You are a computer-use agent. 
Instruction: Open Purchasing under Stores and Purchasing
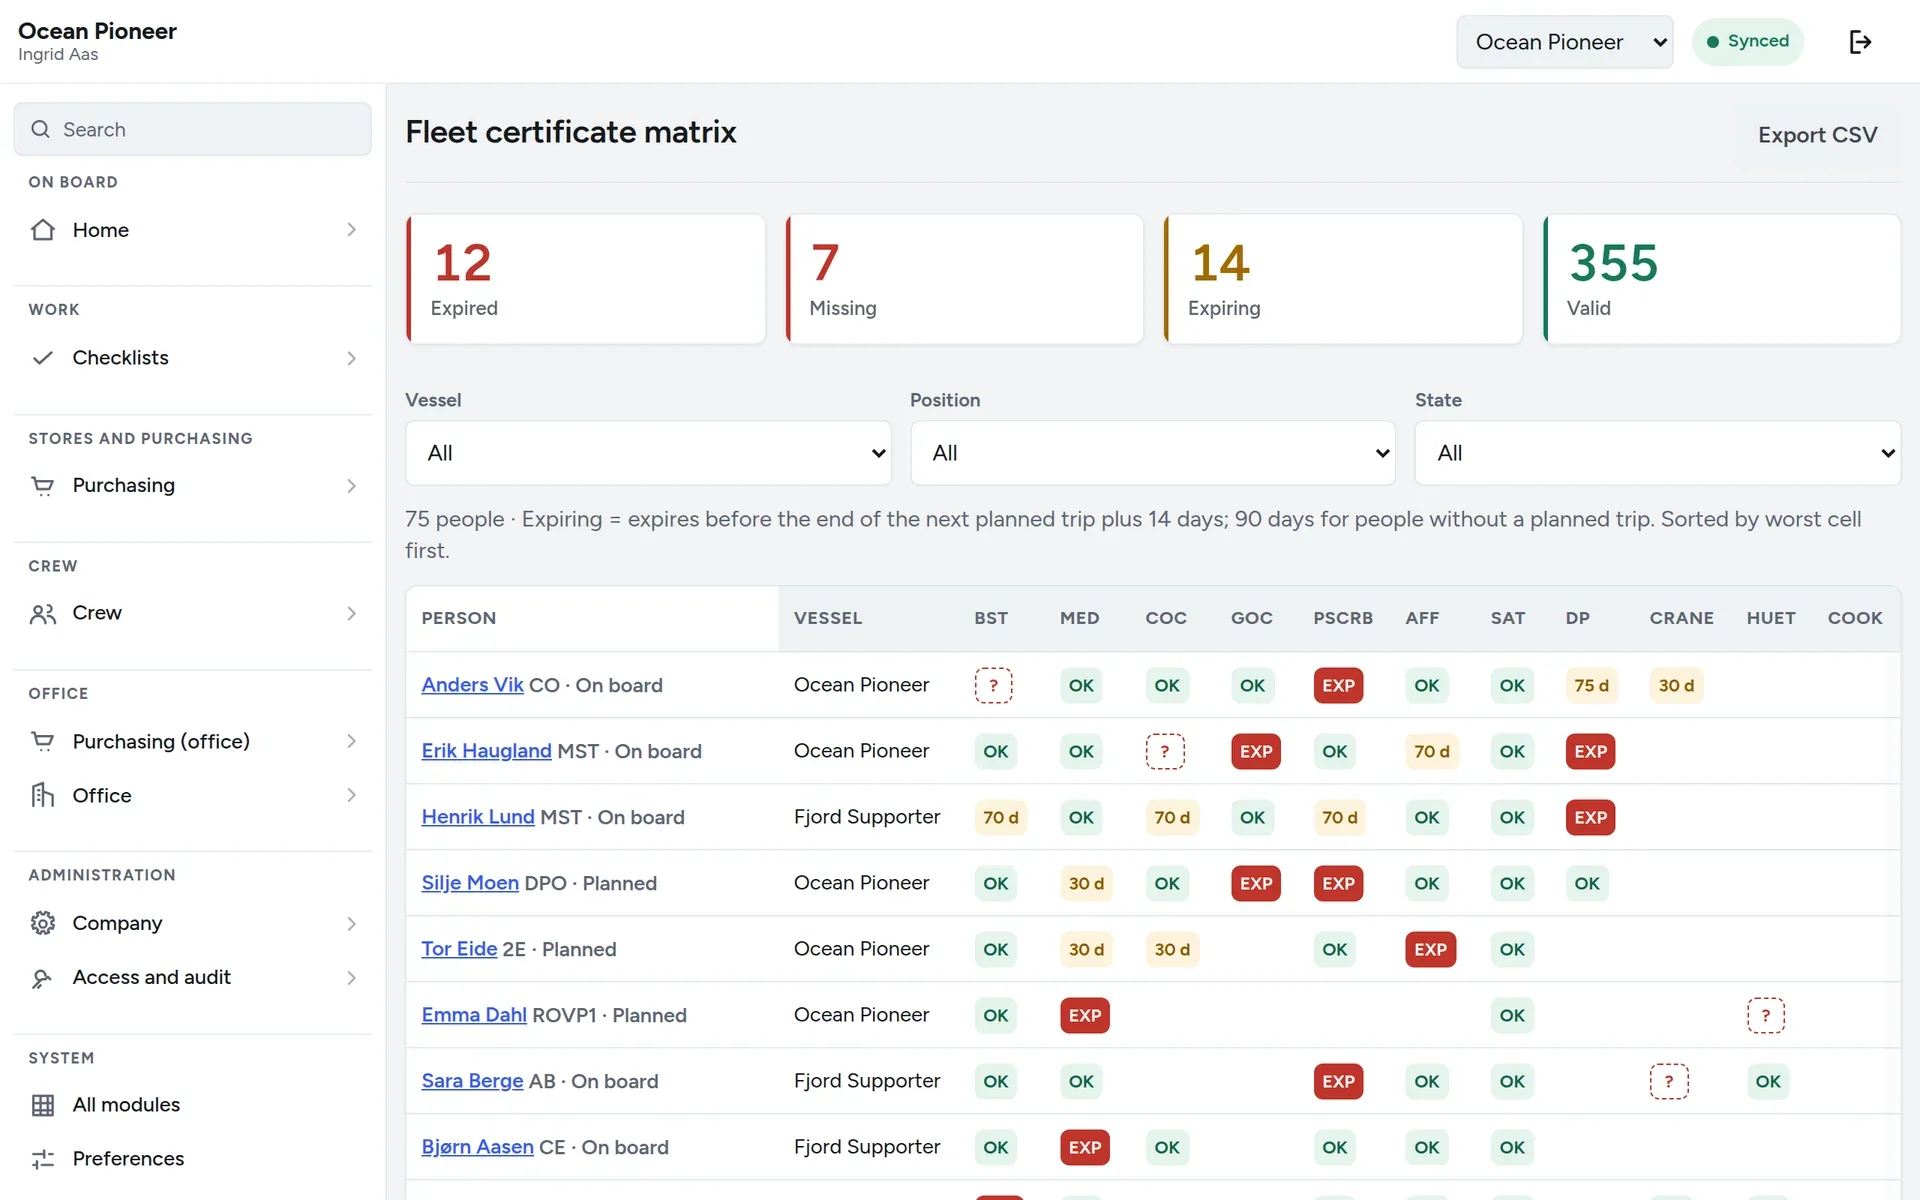click(x=193, y=486)
